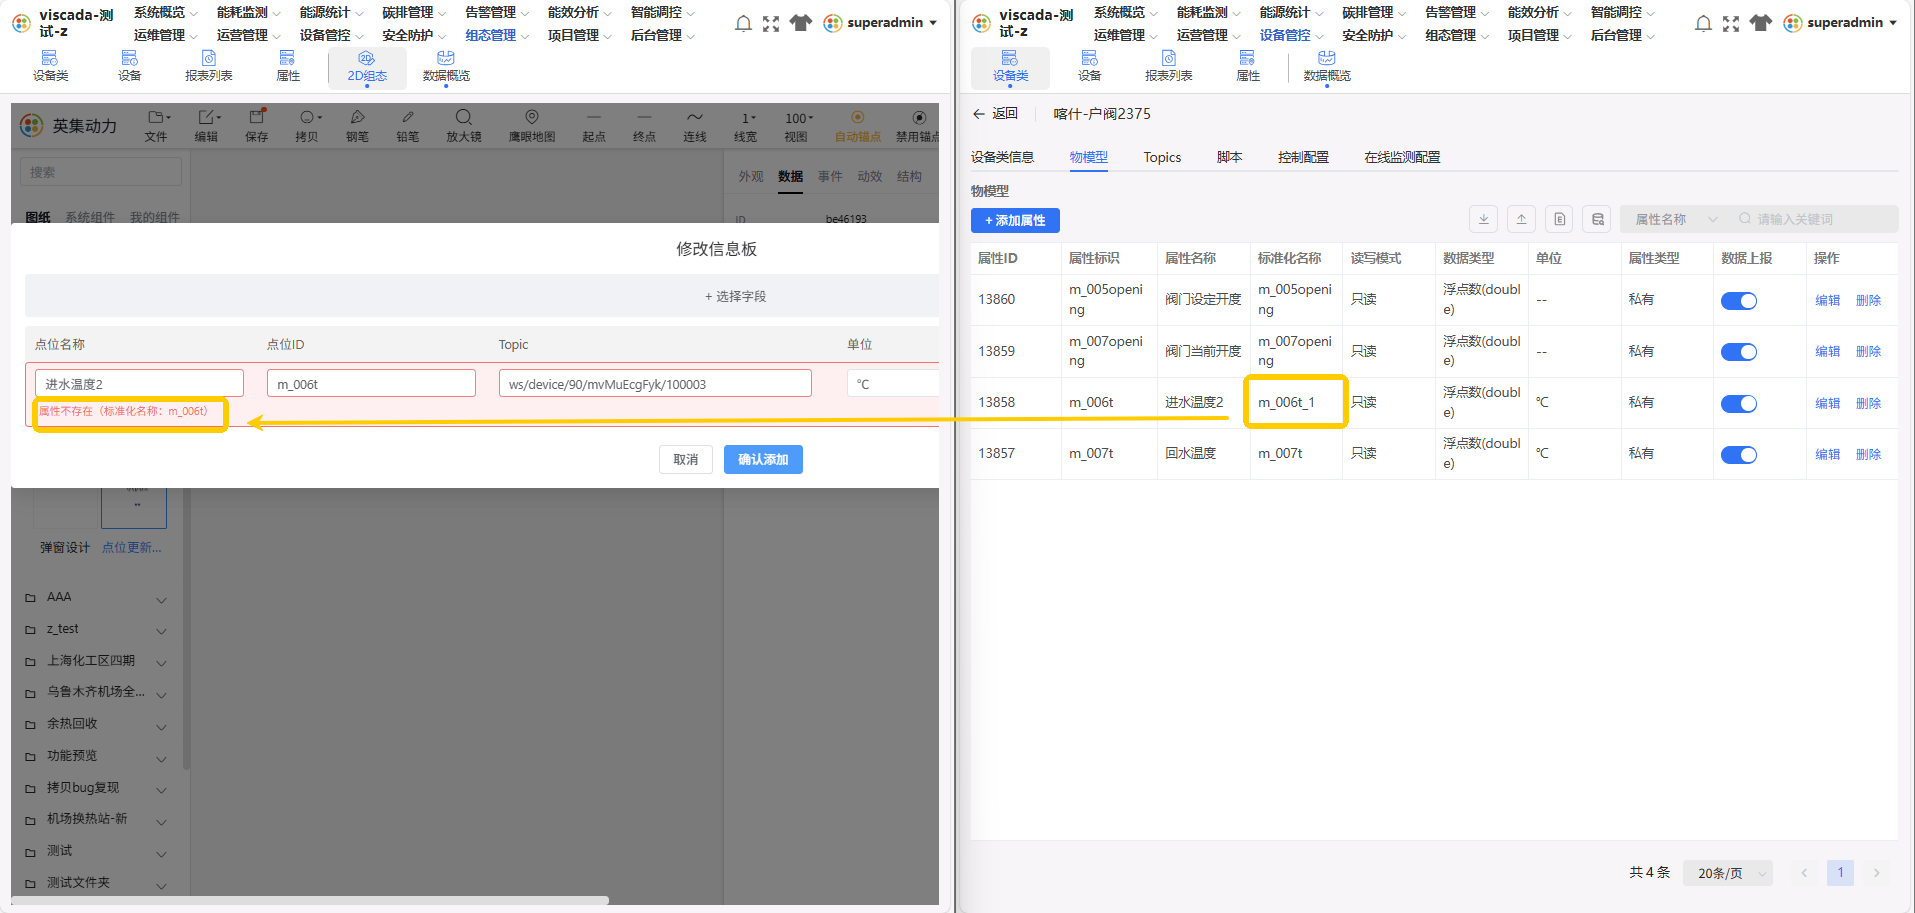
Task: Expand AAA folder in tree
Action: point(161,598)
